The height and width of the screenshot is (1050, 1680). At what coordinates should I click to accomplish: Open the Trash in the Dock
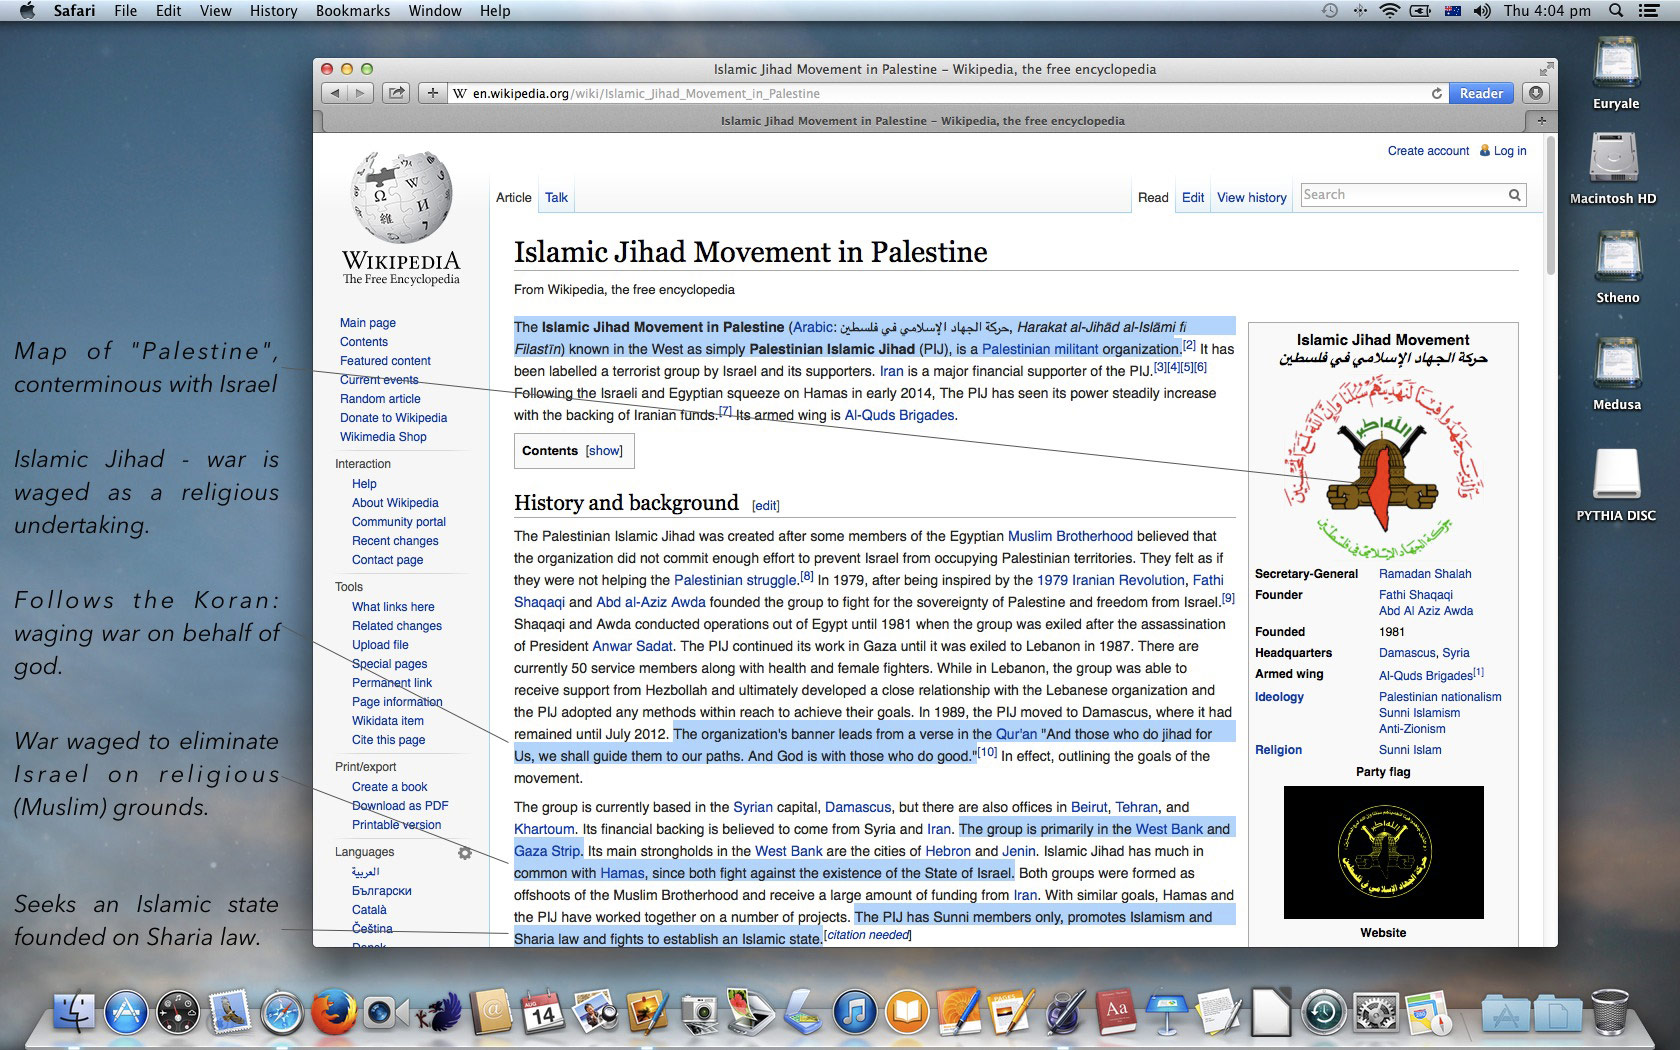tap(1609, 1012)
